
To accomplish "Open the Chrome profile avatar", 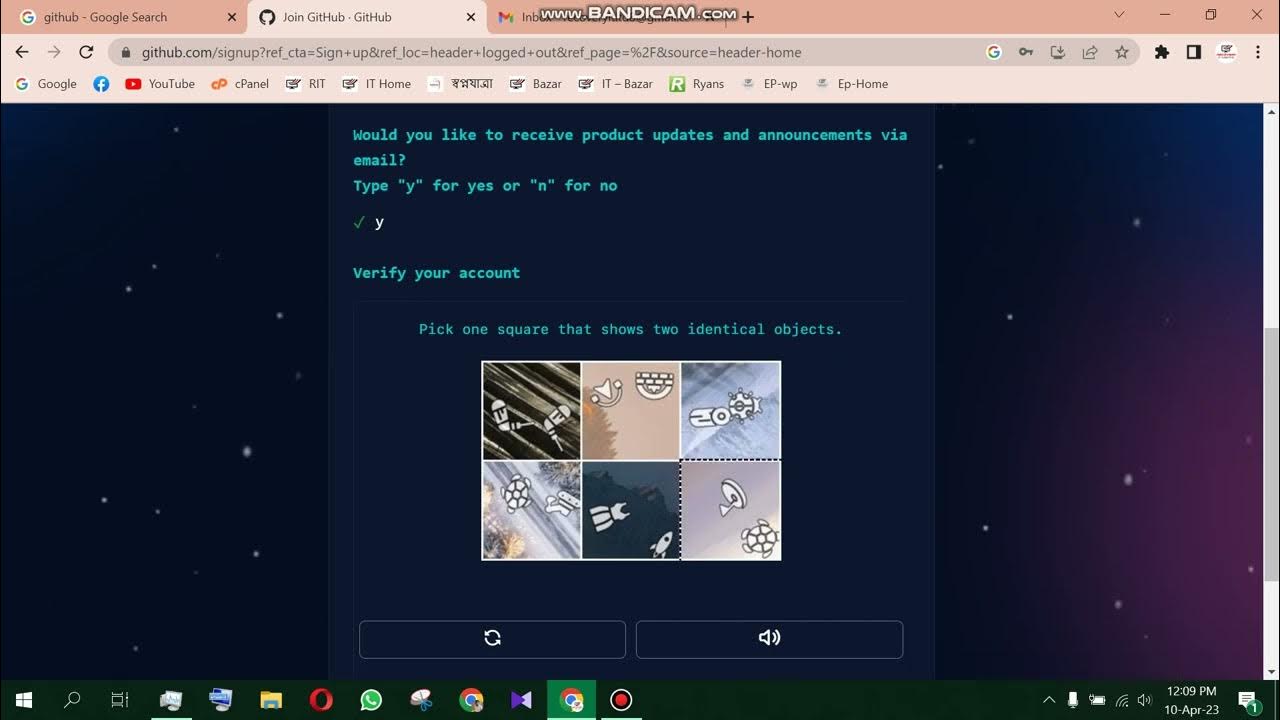I will [x=1226, y=52].
